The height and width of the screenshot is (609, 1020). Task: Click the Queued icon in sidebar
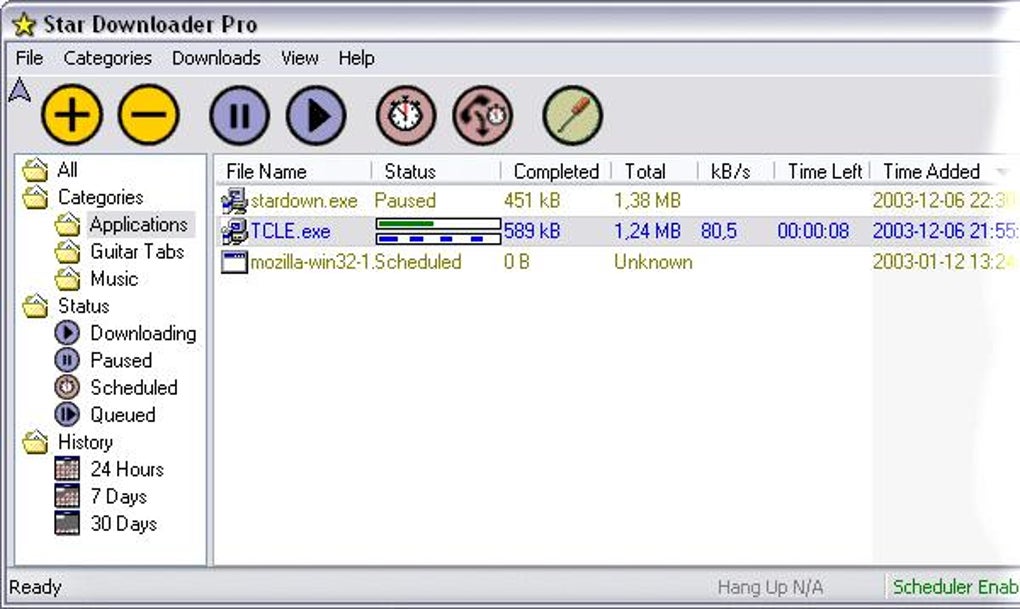[67, 414]
